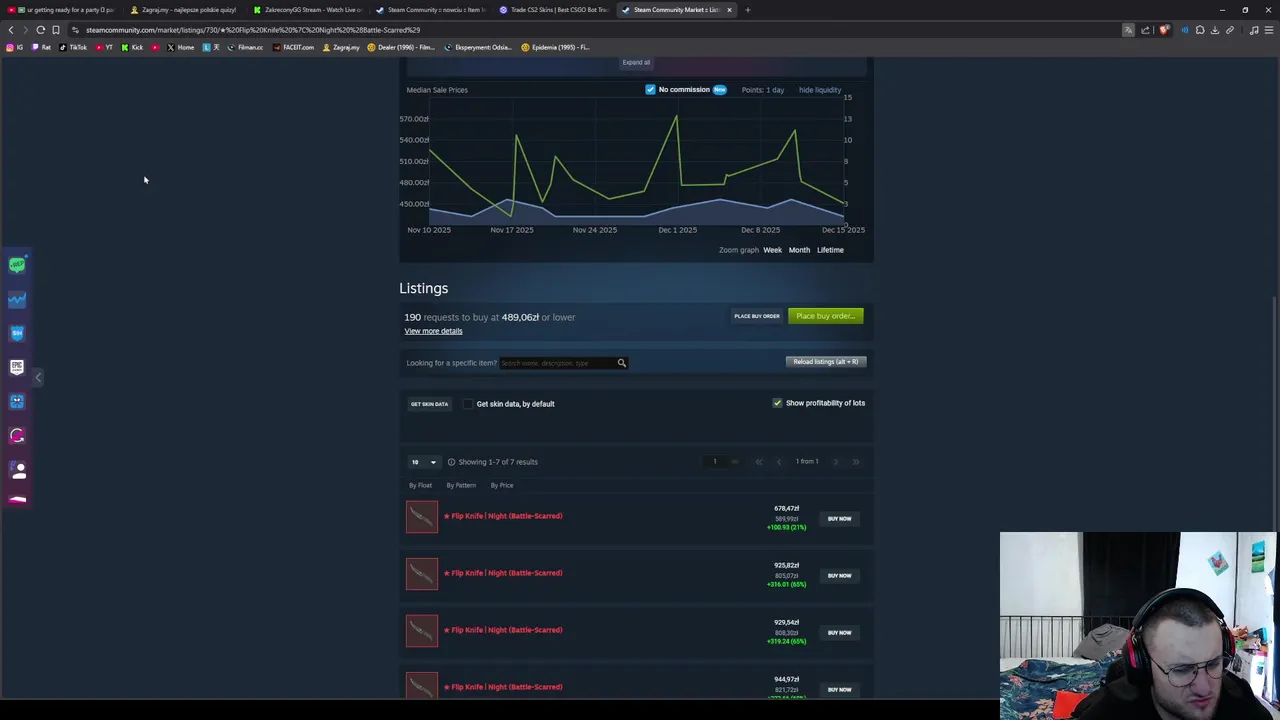Click the green chat icon in left sidebar

(17, 265)
